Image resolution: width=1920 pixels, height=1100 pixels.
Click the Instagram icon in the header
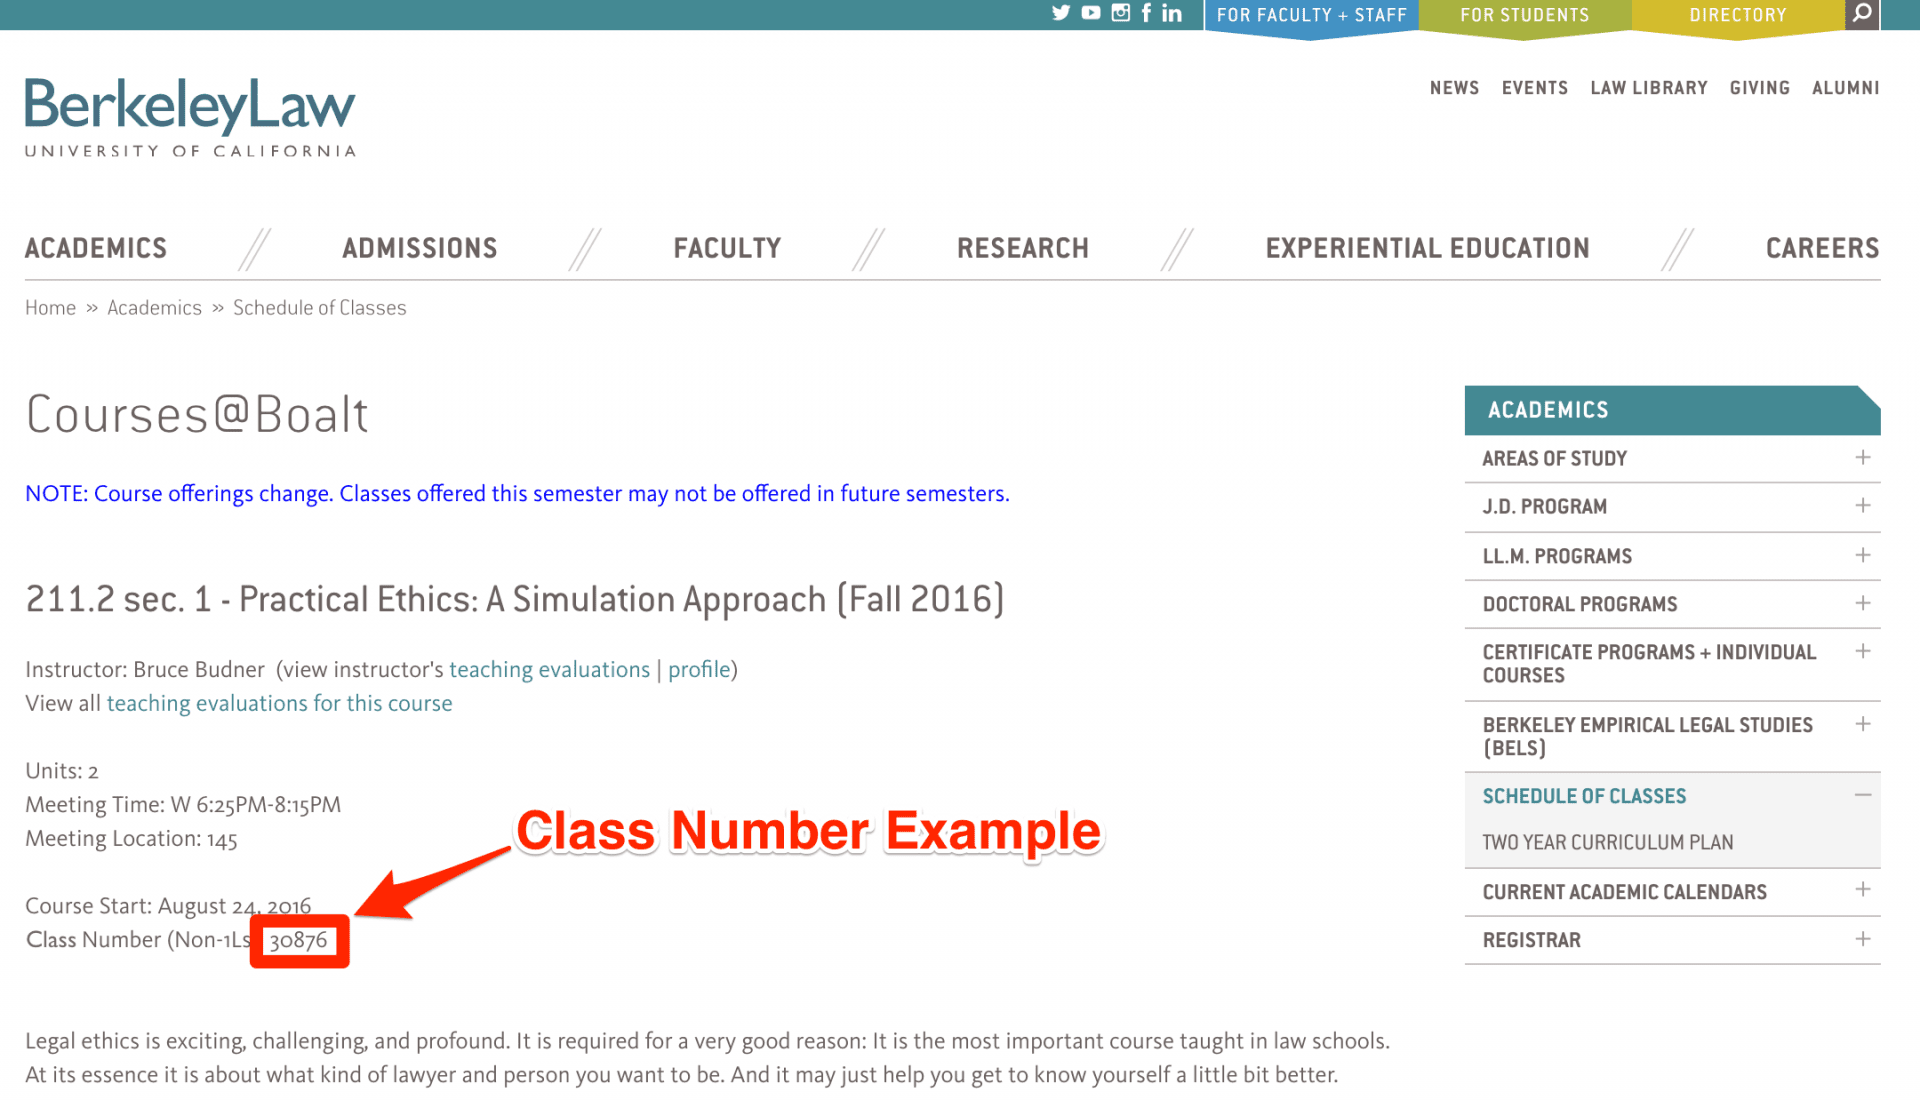pos(1120,15)
